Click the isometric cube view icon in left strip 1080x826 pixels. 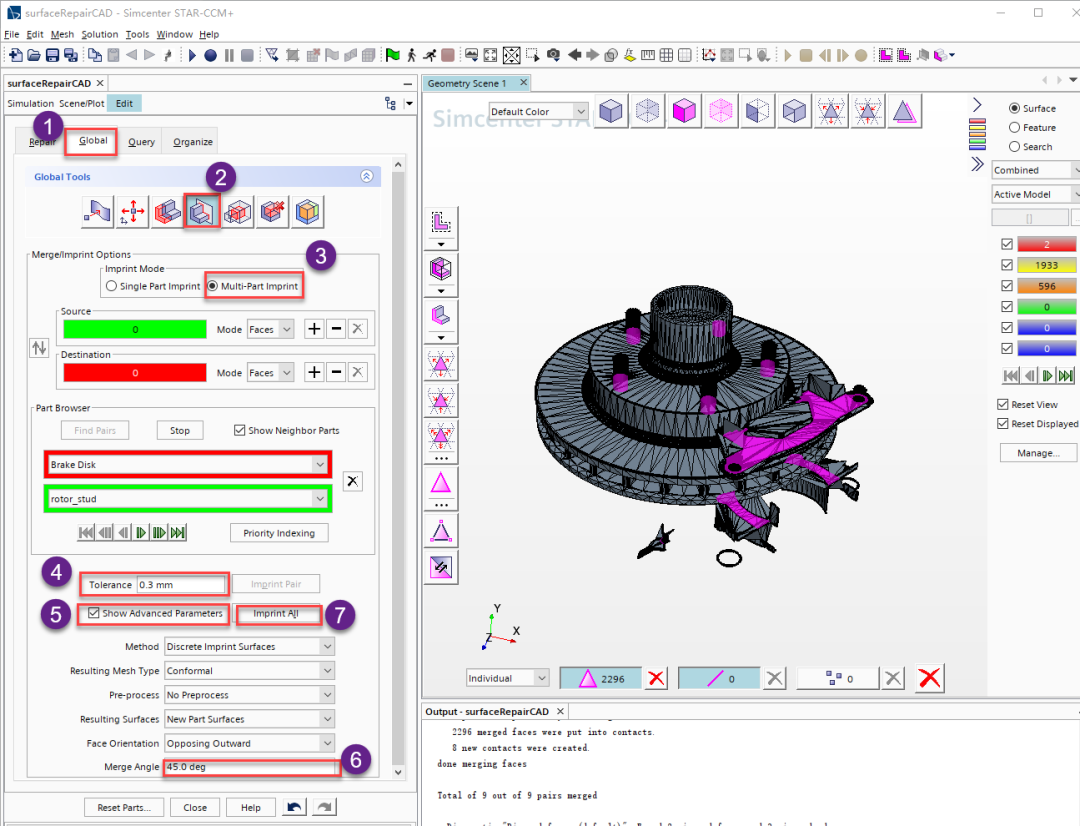pyautogui.click(x=441, y=269)
